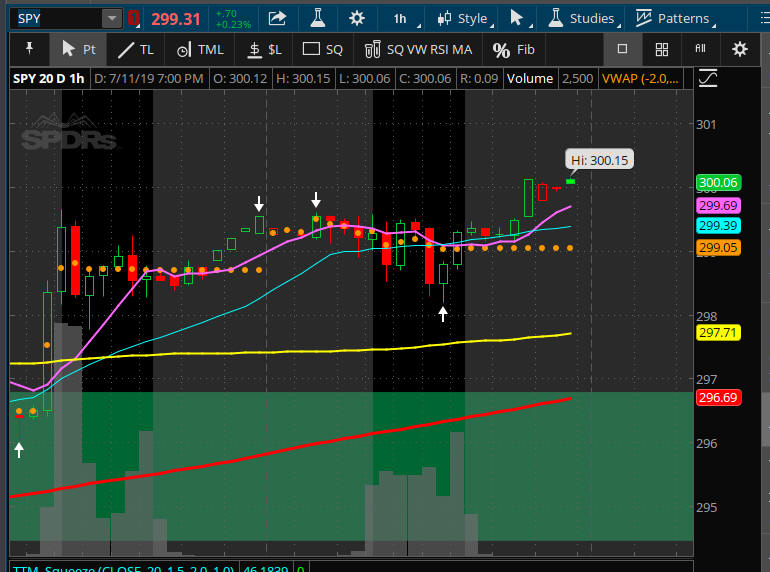This screenshot has width=770, height=572.
Task: Choose the $L price level tool
Action: [x=265, y=48]
